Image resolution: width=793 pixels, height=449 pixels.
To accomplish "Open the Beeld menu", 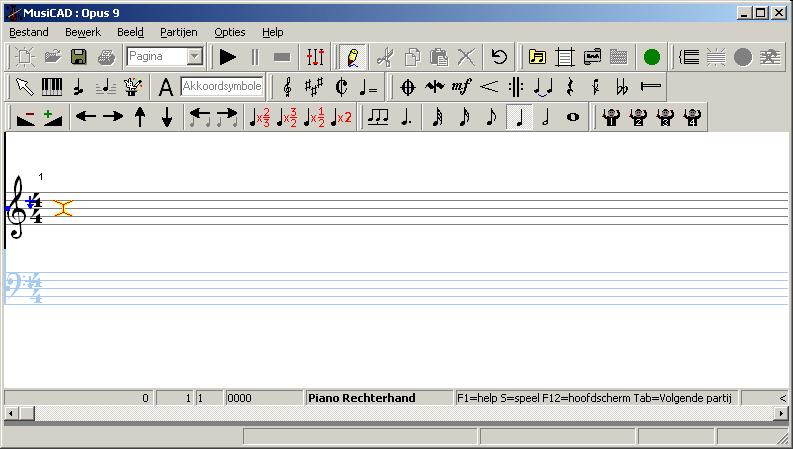I will pos(130,32).
